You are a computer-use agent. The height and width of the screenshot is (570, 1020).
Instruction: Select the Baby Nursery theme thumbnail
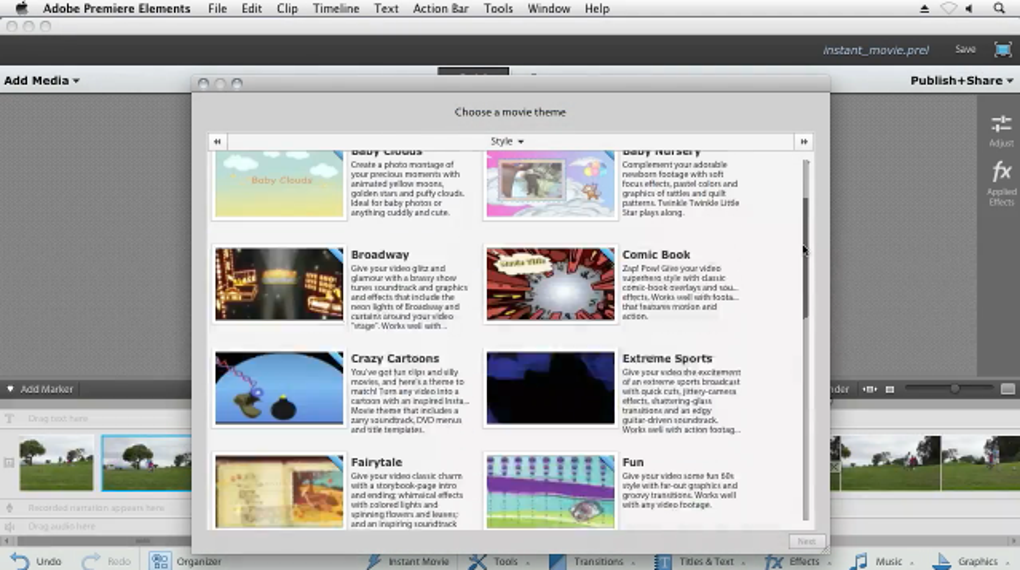pyautogui.click(x=550, y=184)
